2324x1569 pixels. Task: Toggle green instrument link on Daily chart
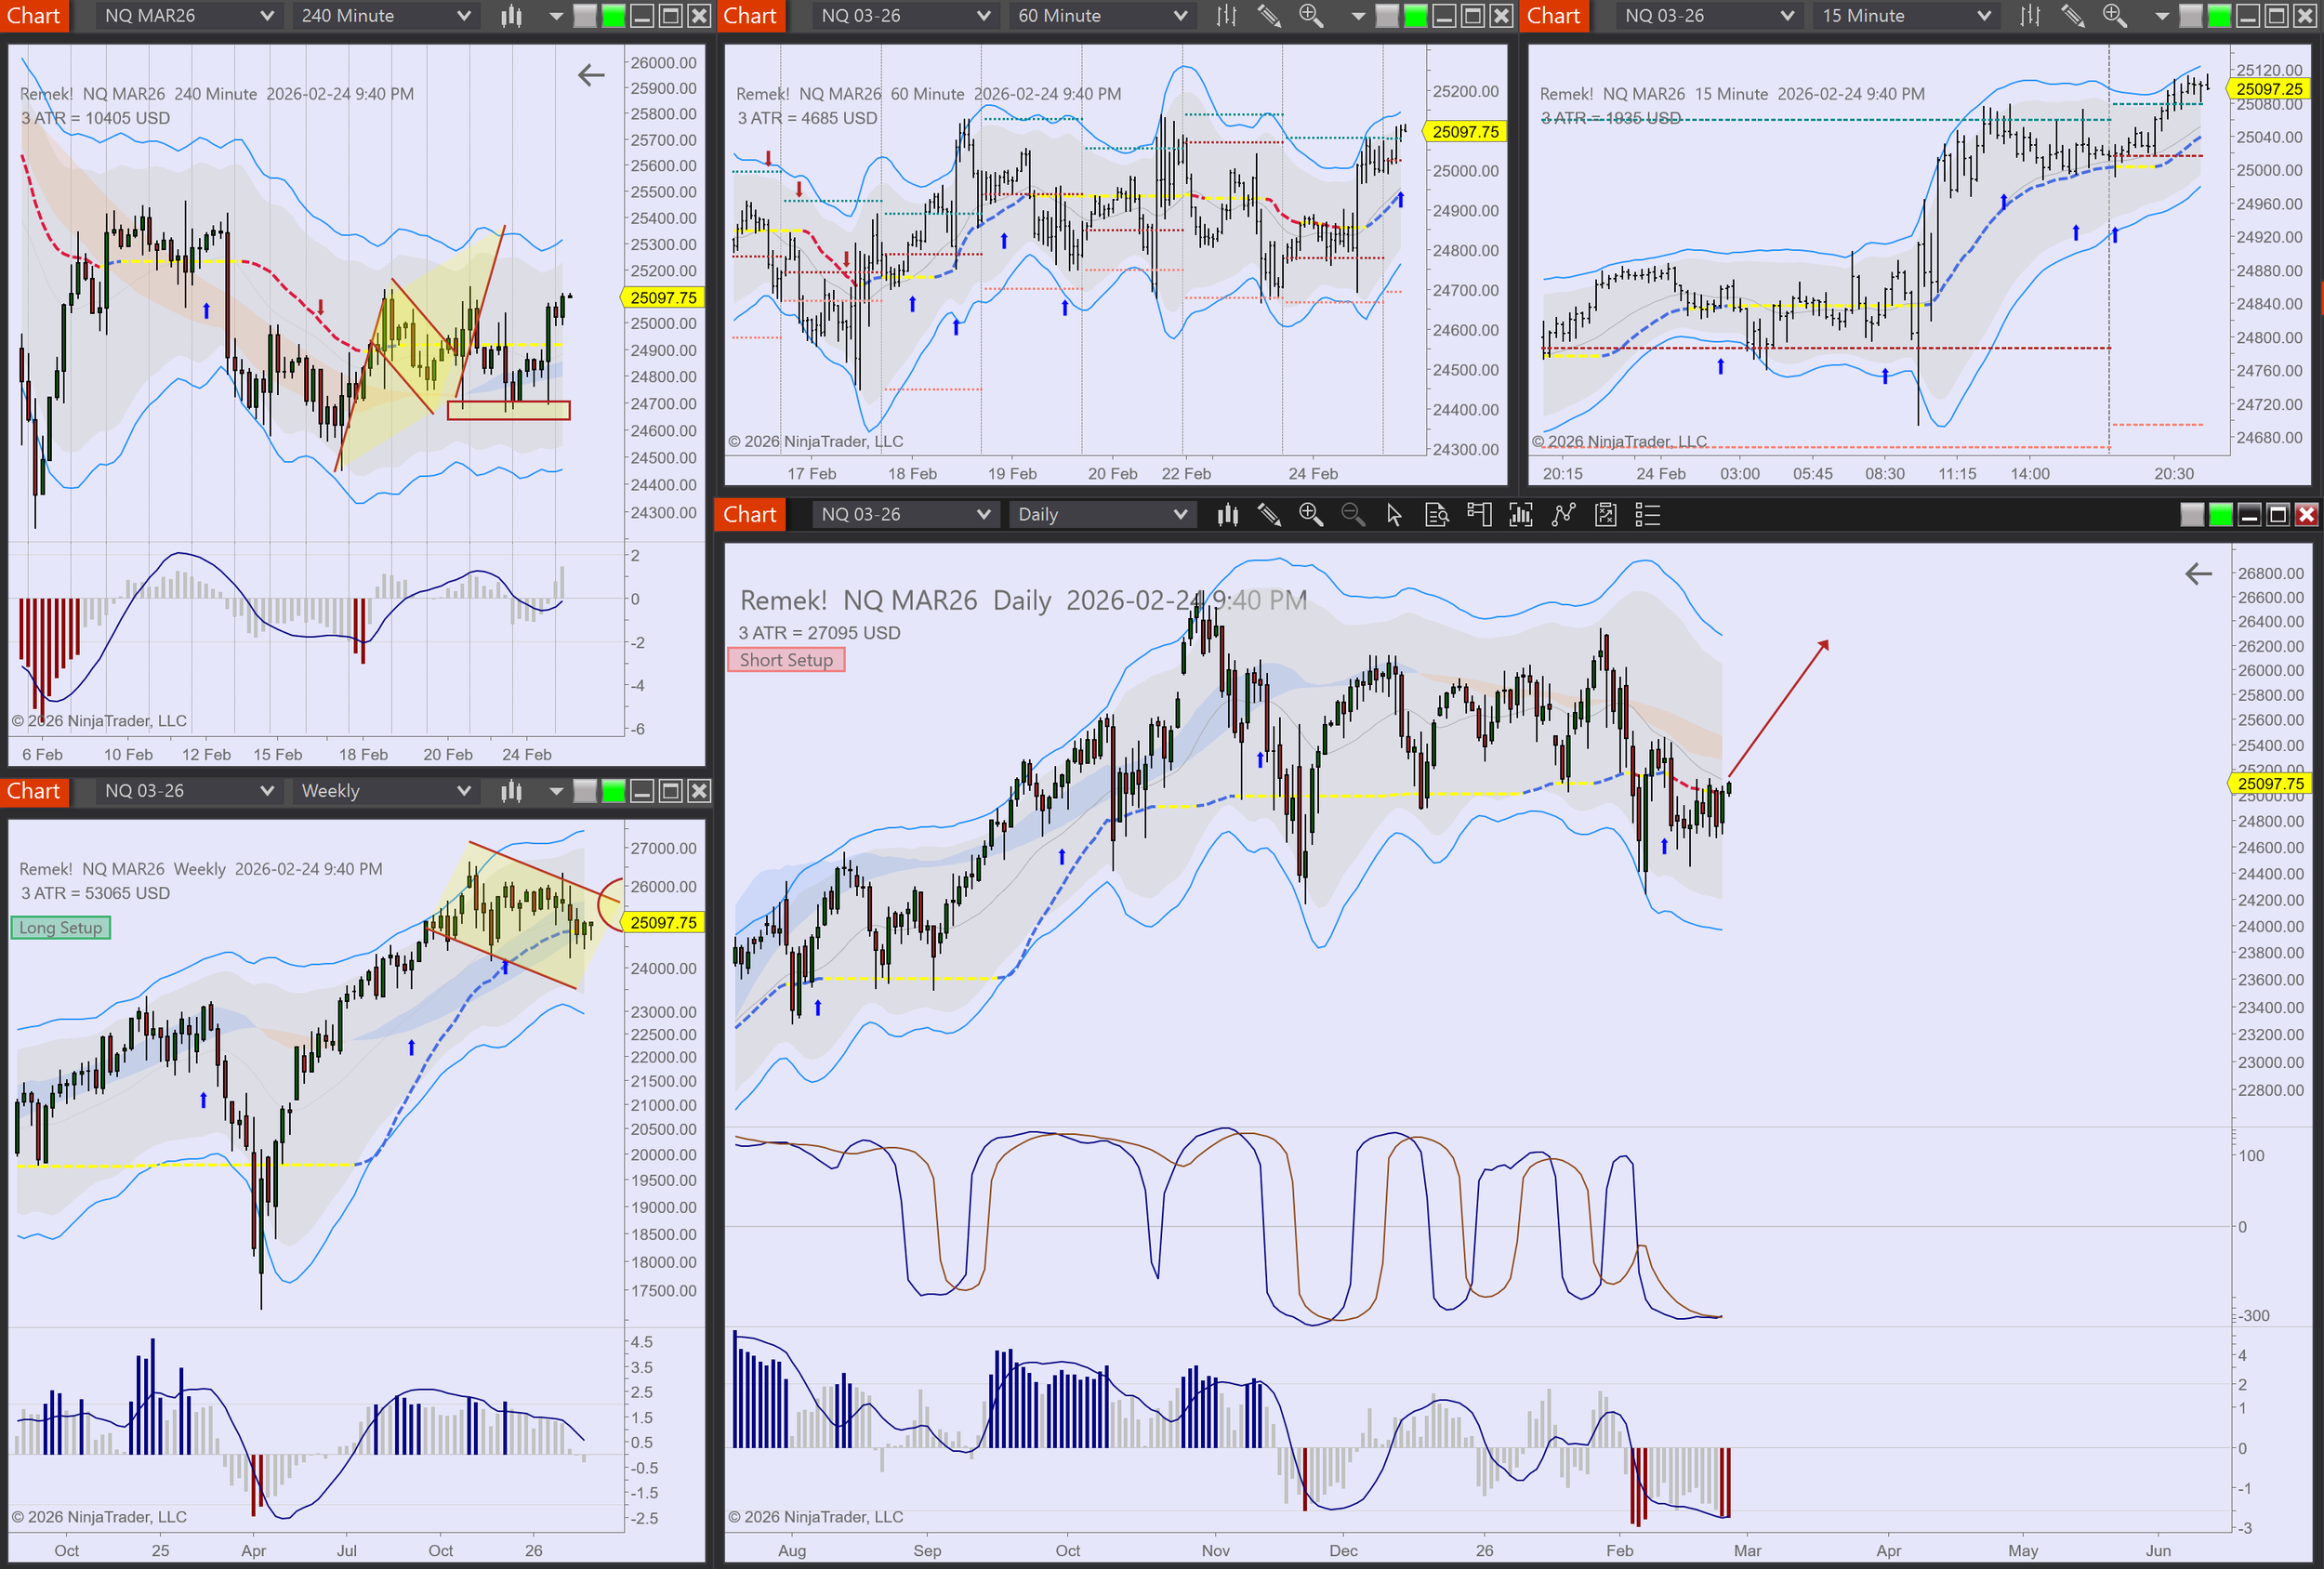(x=2220, y=515)
